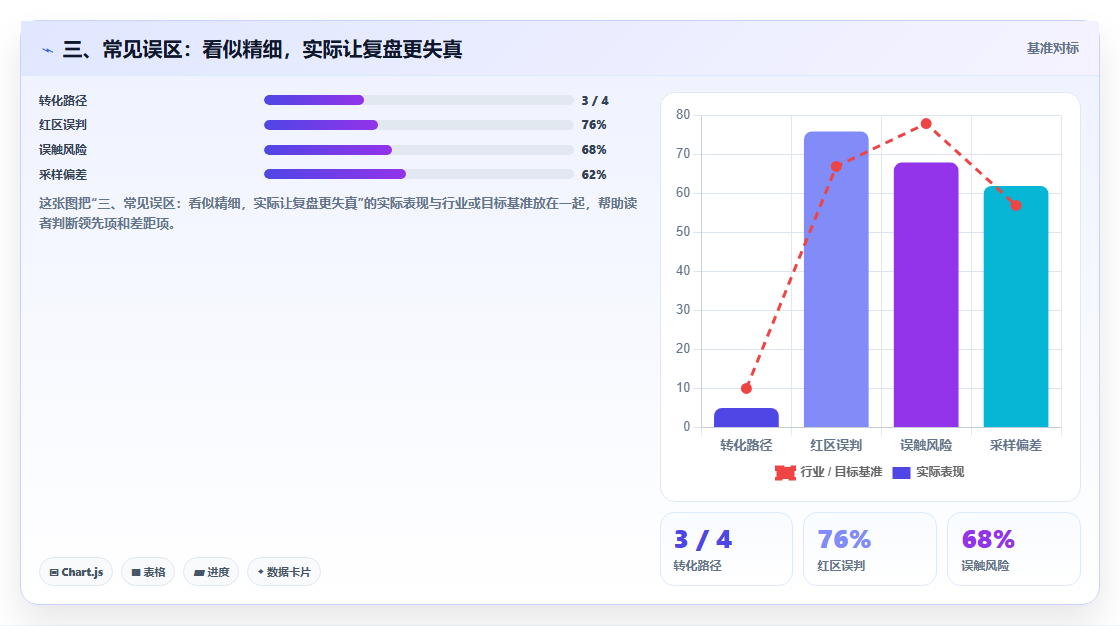The width and height of the screenshot is (1120, 626).
Task: Click the Chart.js tag chip
Action: (76, 572)
